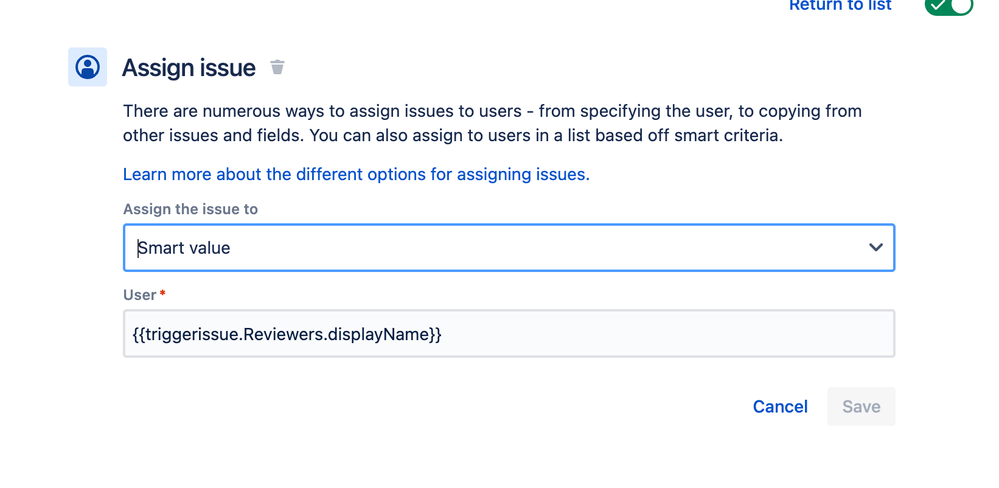999x488 pixels.
Task: Cancel the Assign issue changes
Action: (780, 406)
